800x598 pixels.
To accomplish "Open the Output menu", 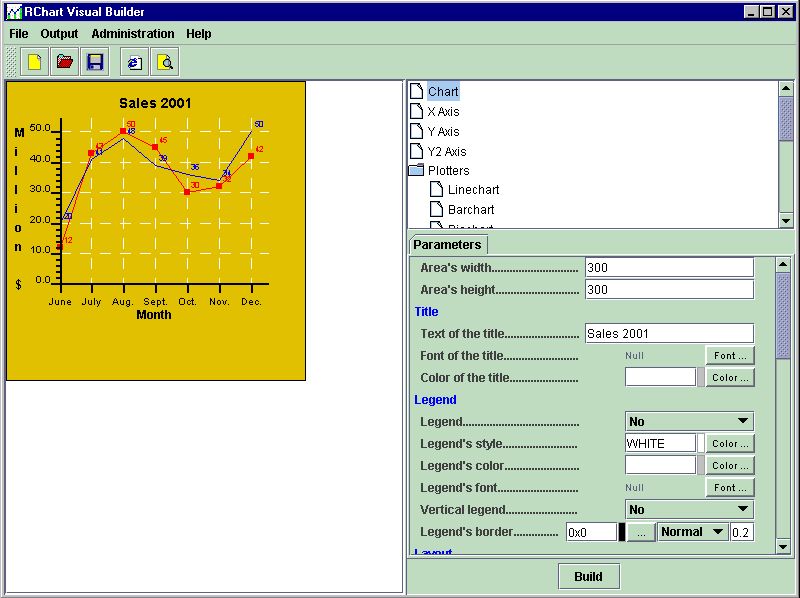I will click(59, 34).
